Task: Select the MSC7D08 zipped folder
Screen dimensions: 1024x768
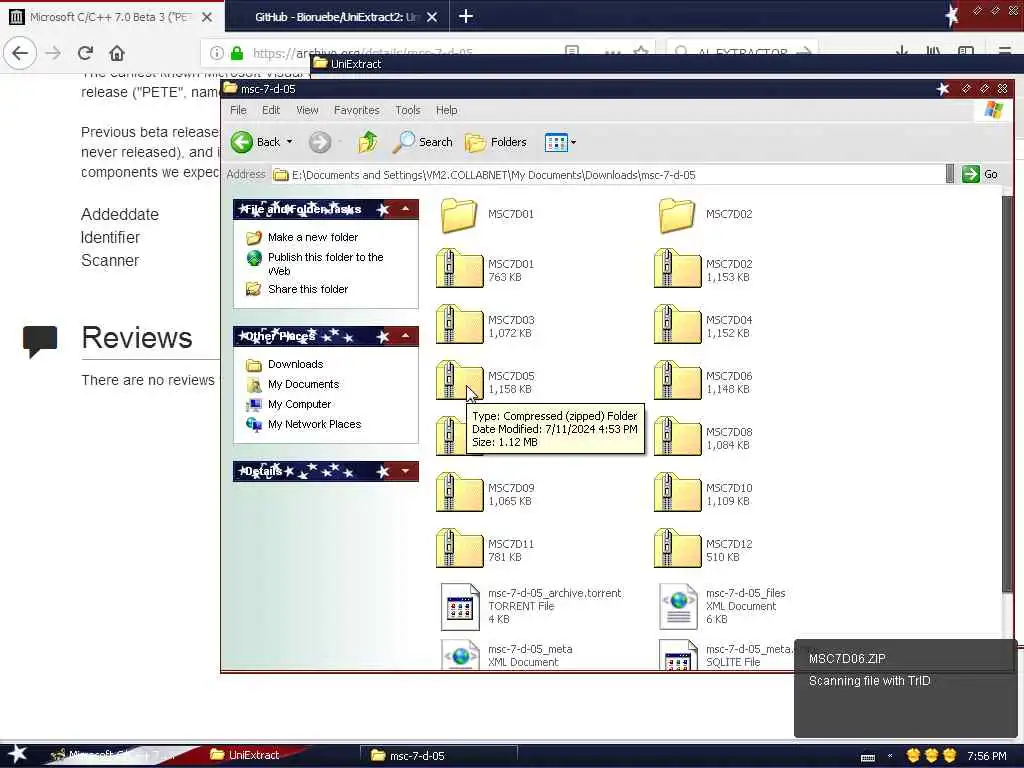Action: (705, 438)
